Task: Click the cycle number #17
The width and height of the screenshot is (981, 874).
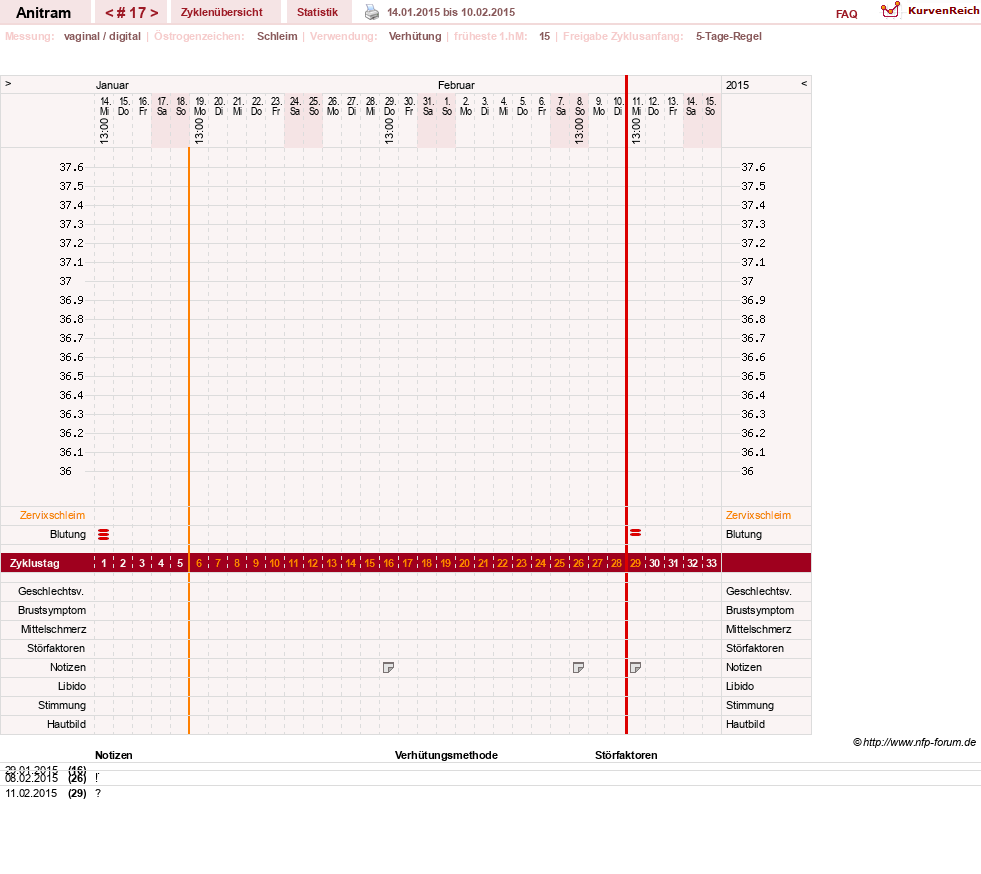Action: click(131, 13)
